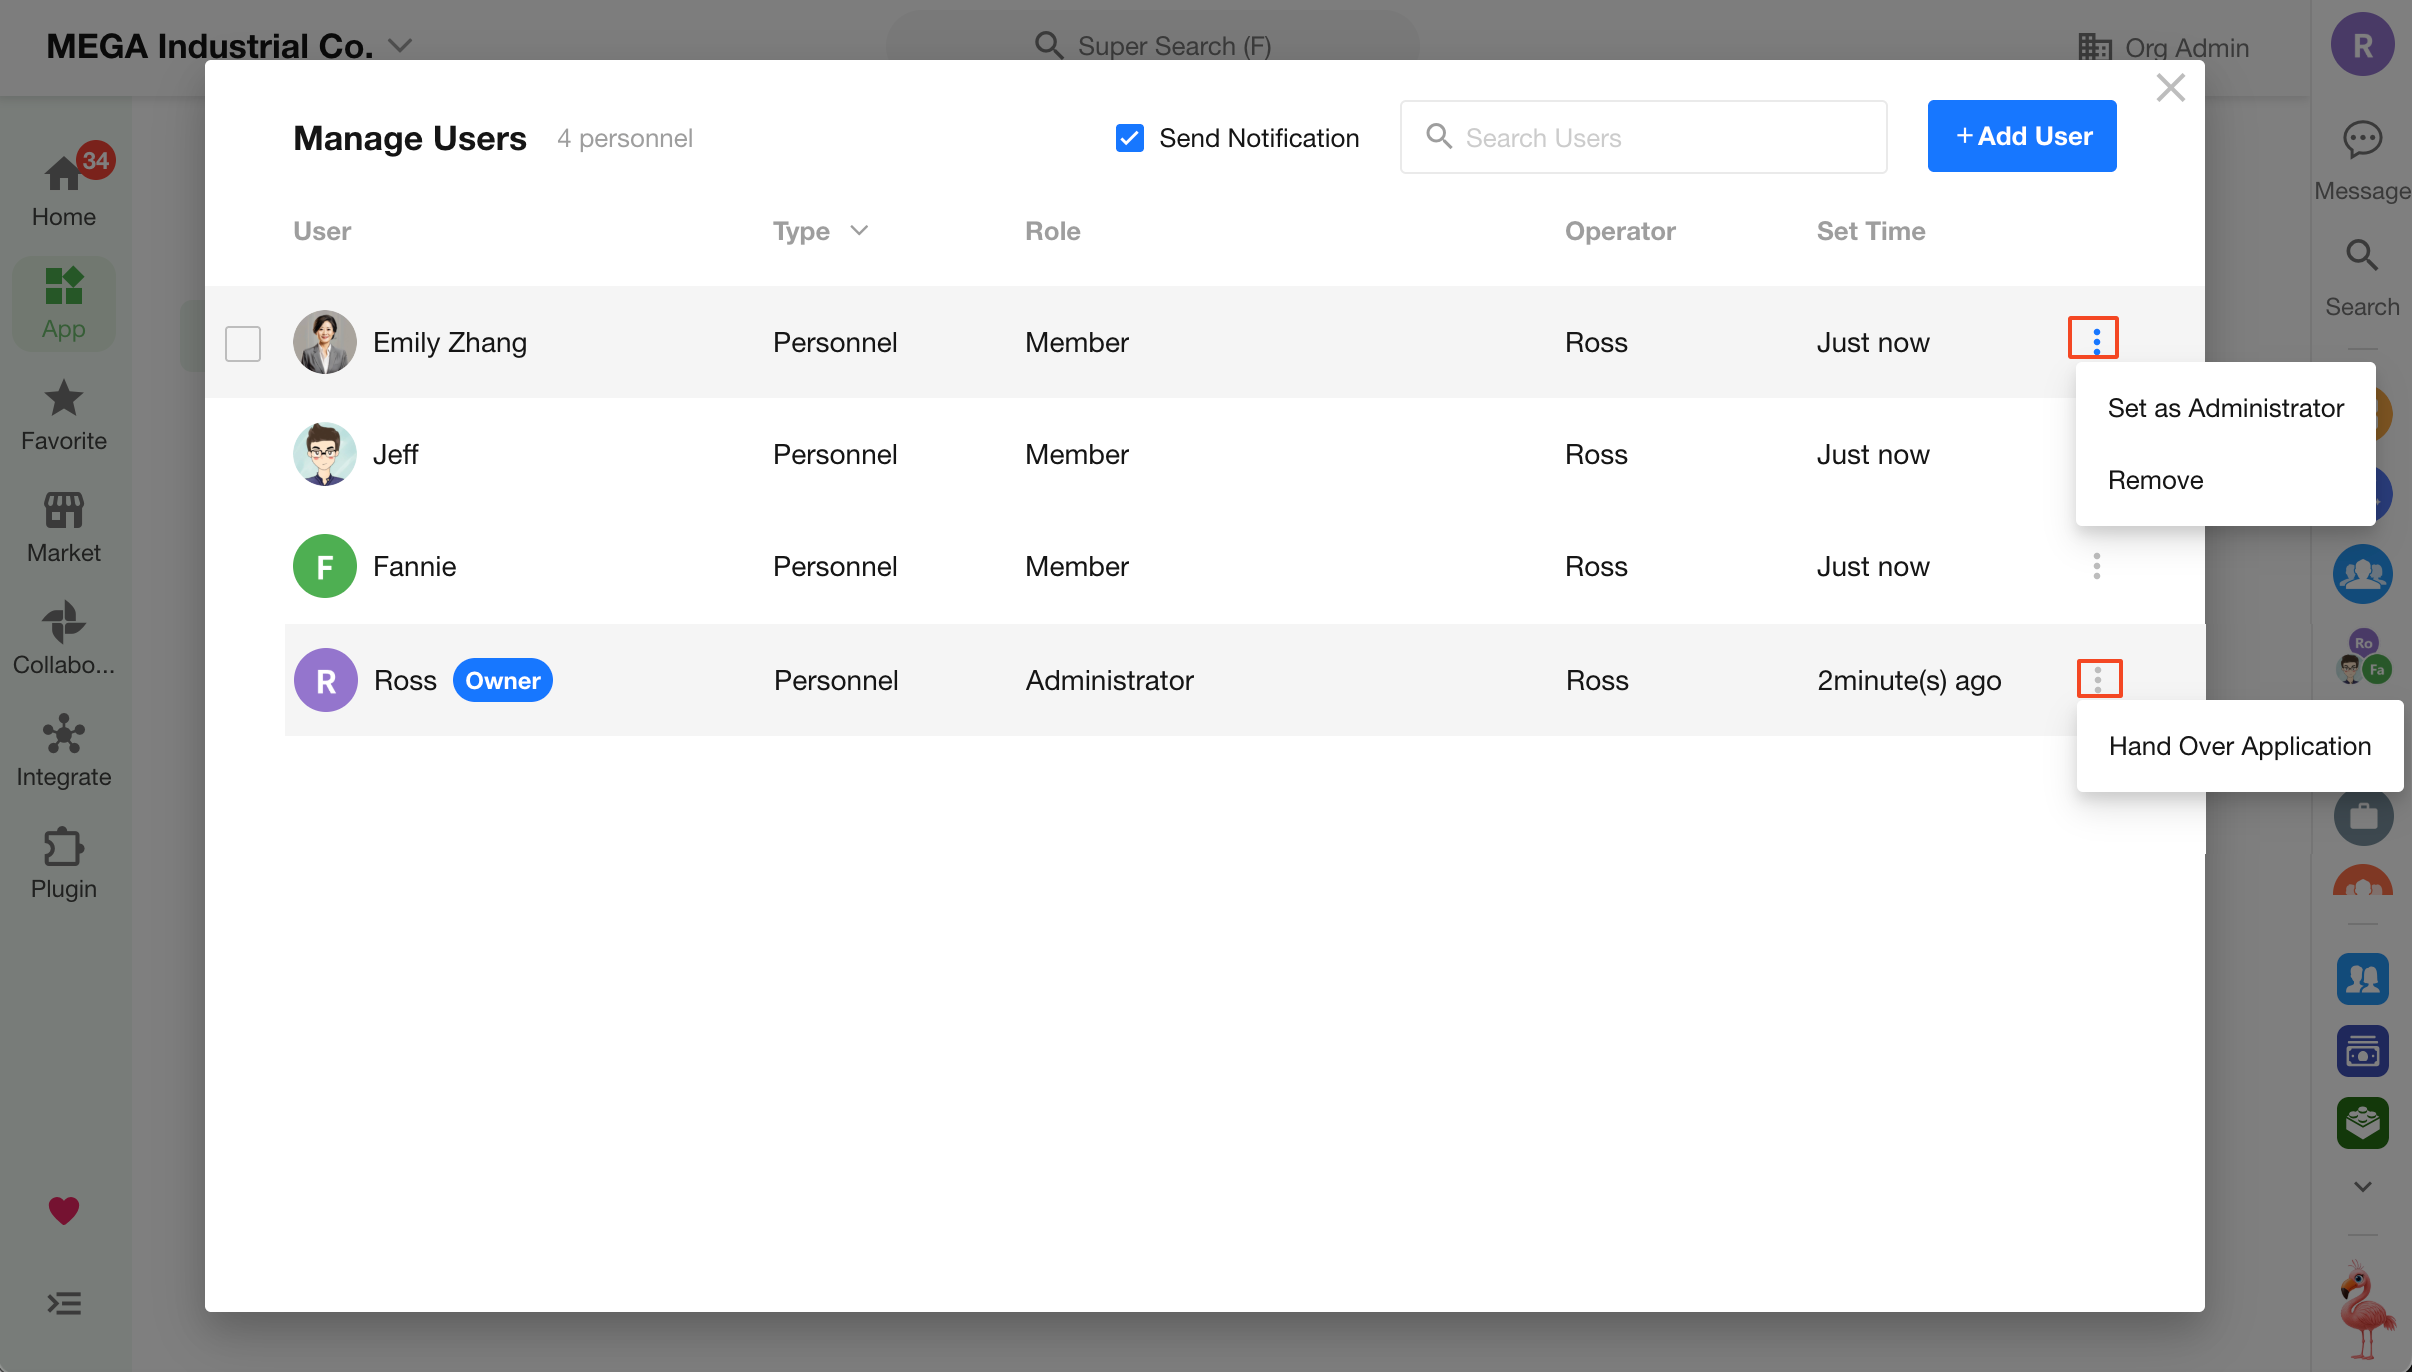The height and width of the screenshot is (1372, 2412).
Task: Click the red heart icon
Action: [63, 1210]
